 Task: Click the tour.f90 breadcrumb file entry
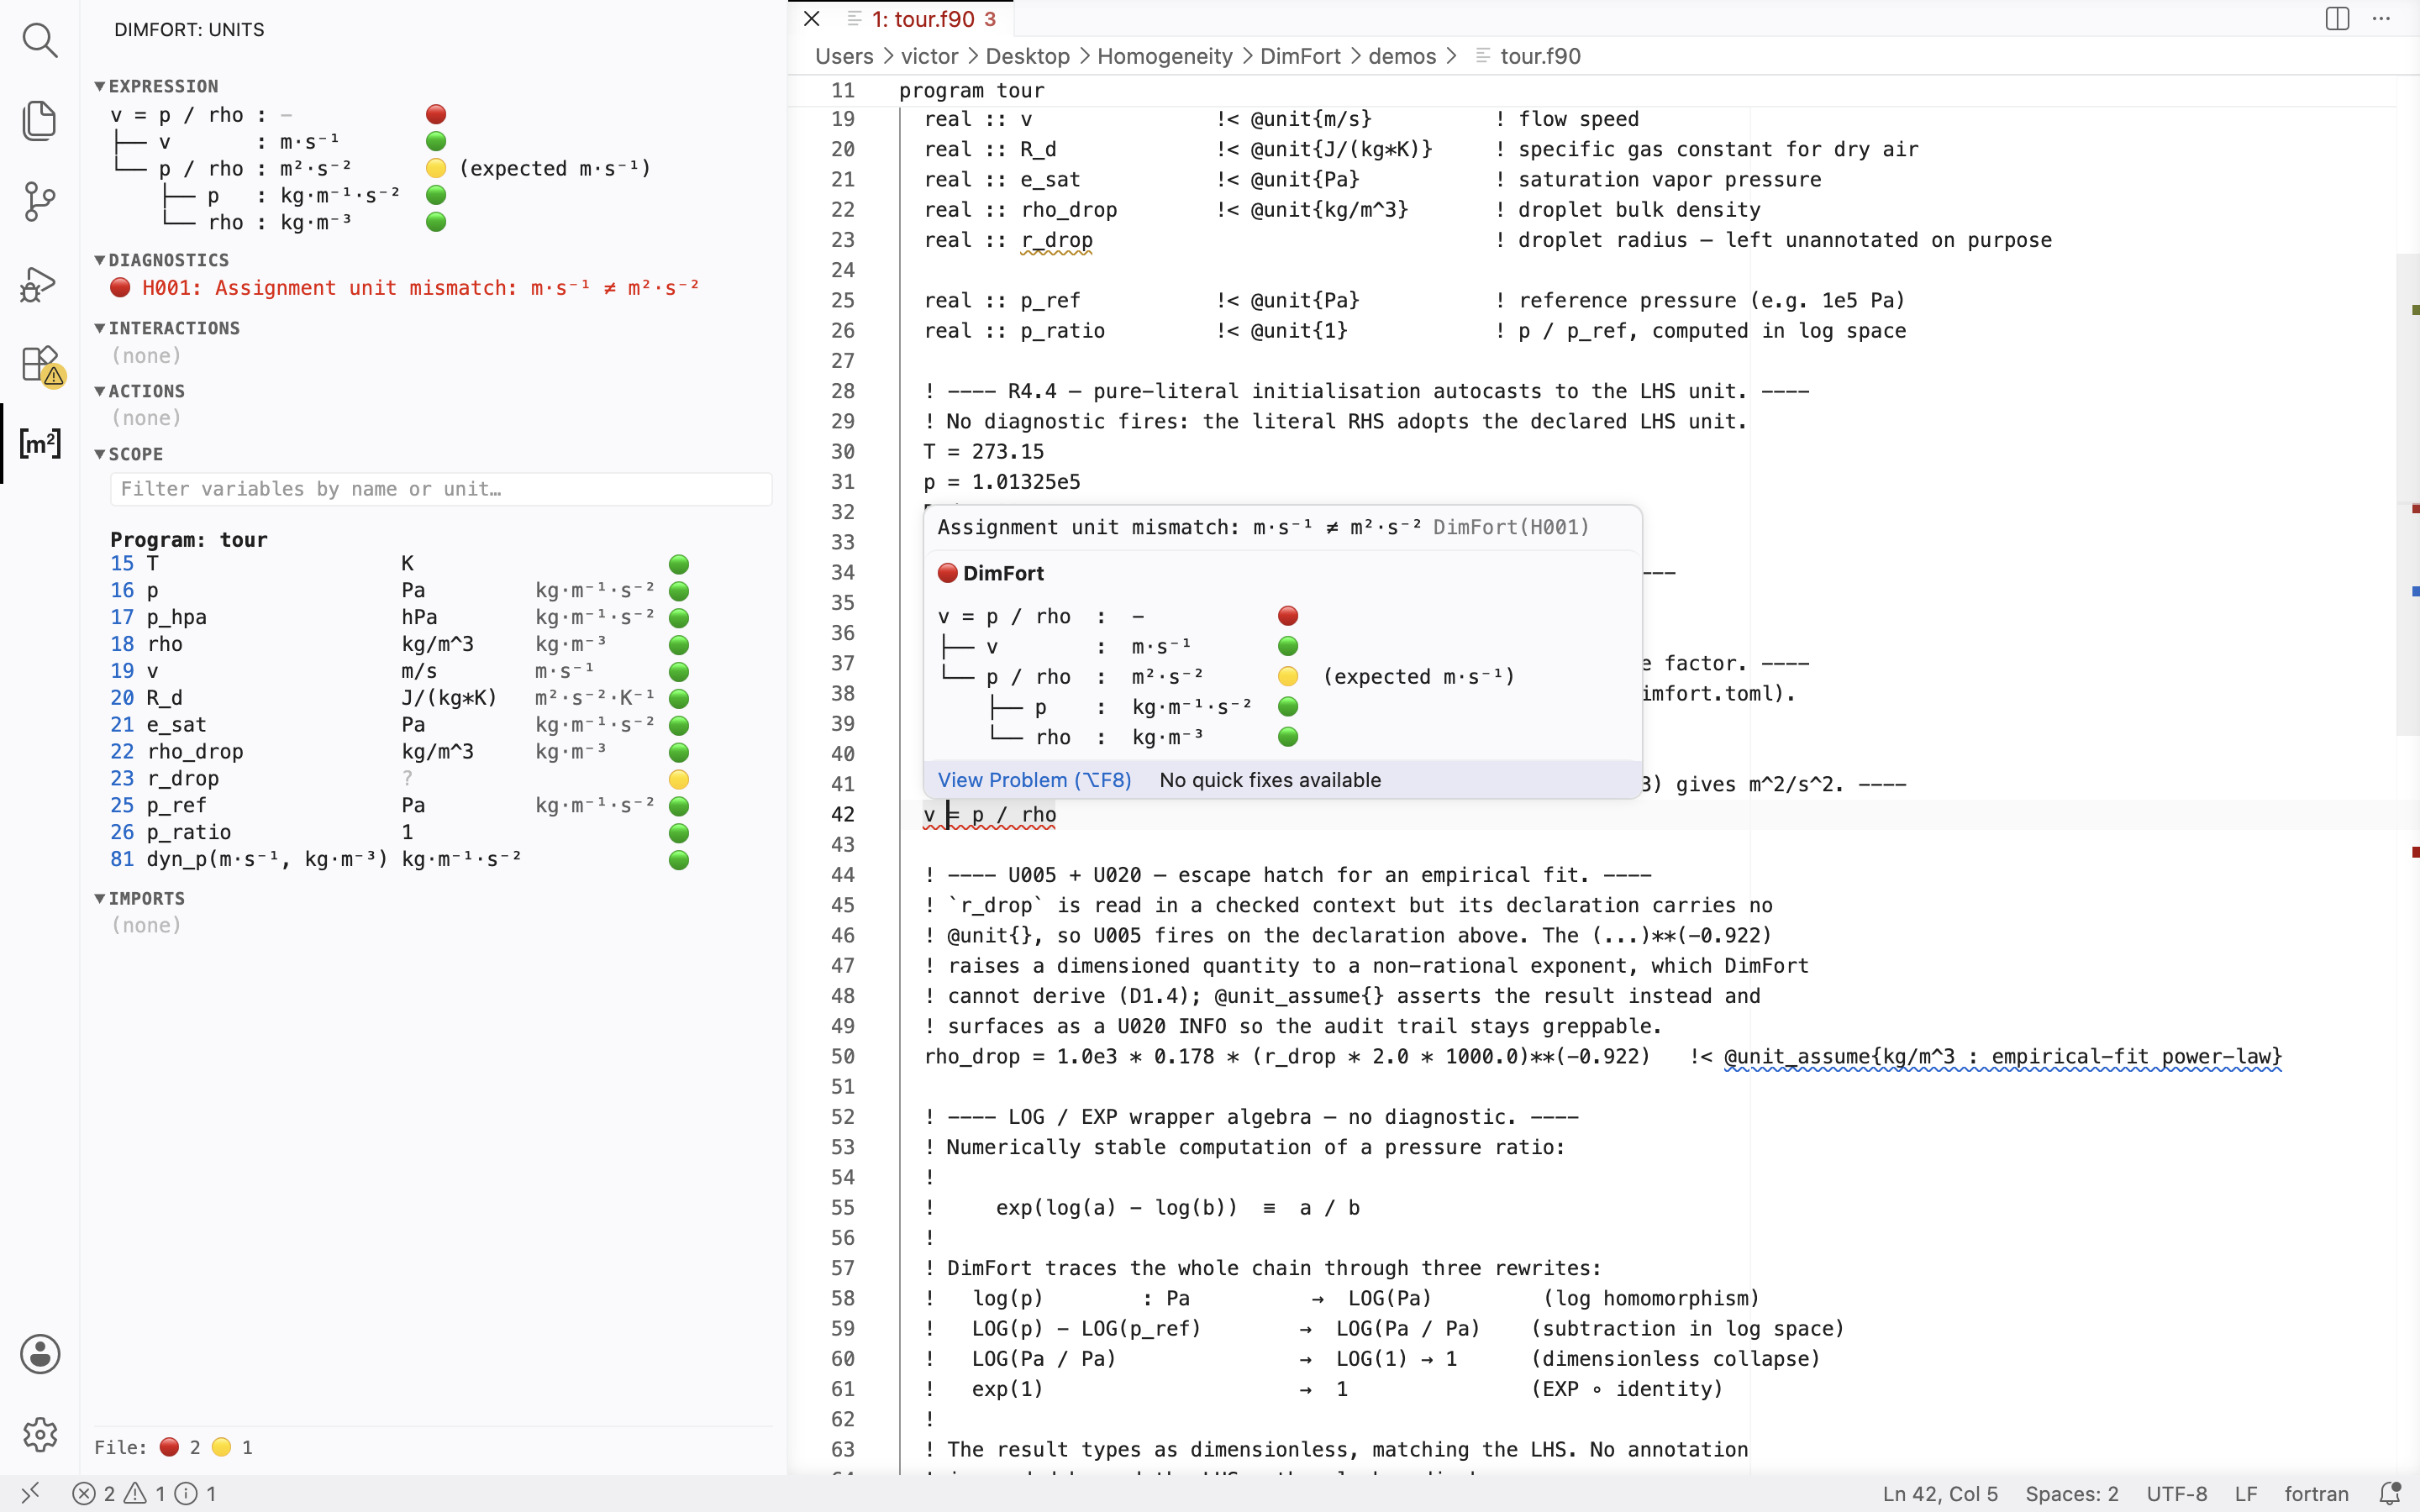[x=1528, y=56]
